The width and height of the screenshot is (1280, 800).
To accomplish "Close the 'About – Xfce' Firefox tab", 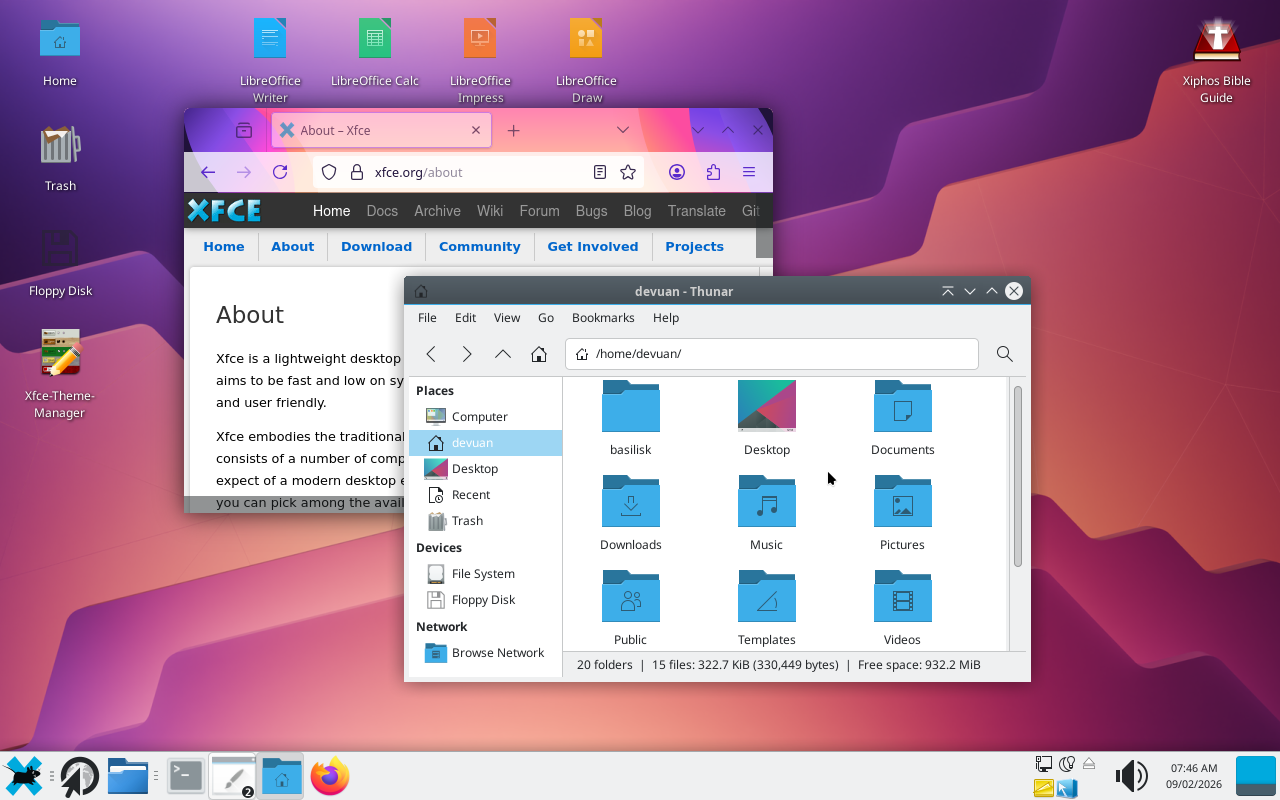I will 476,130.
